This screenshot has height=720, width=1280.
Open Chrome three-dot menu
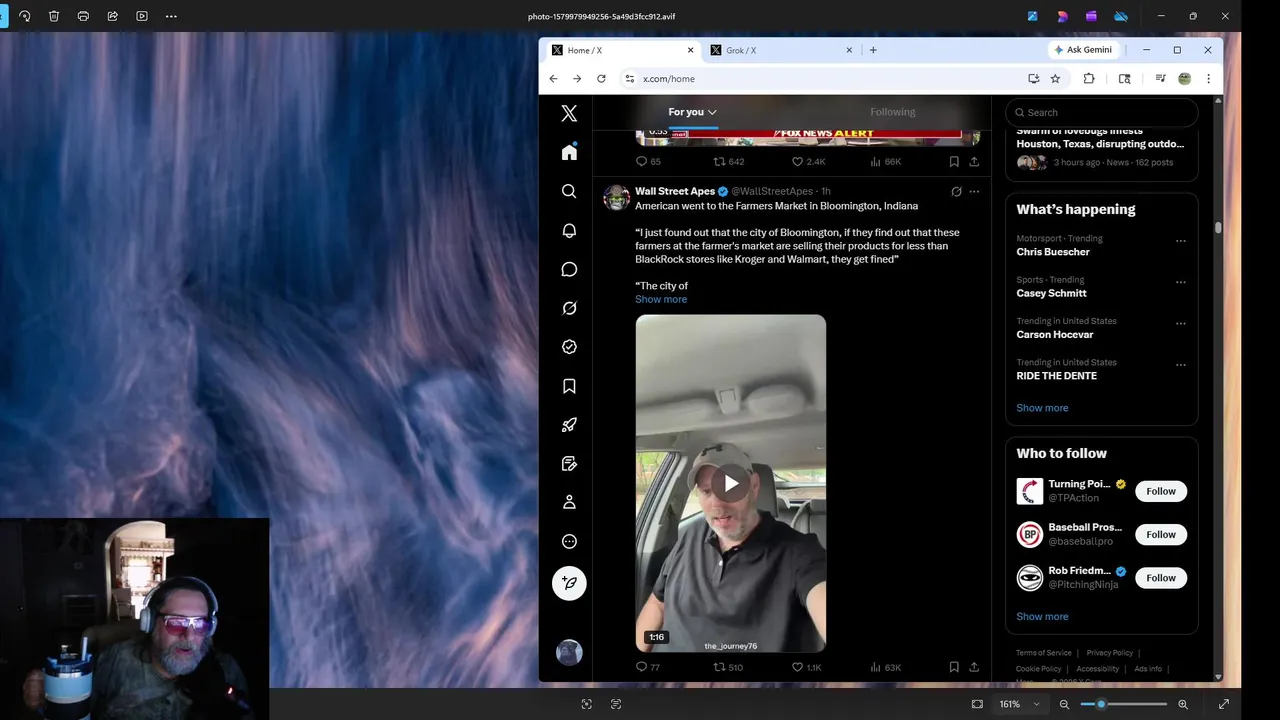pyautogui.click(x=1208, y=78)
